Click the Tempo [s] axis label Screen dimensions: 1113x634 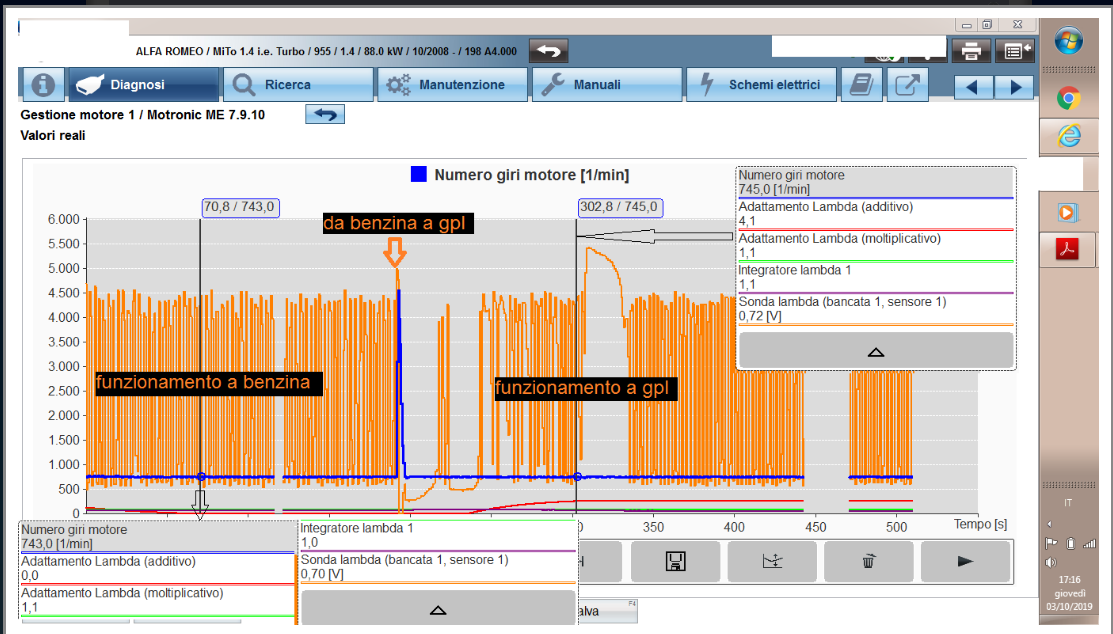[x=980, y=524]
